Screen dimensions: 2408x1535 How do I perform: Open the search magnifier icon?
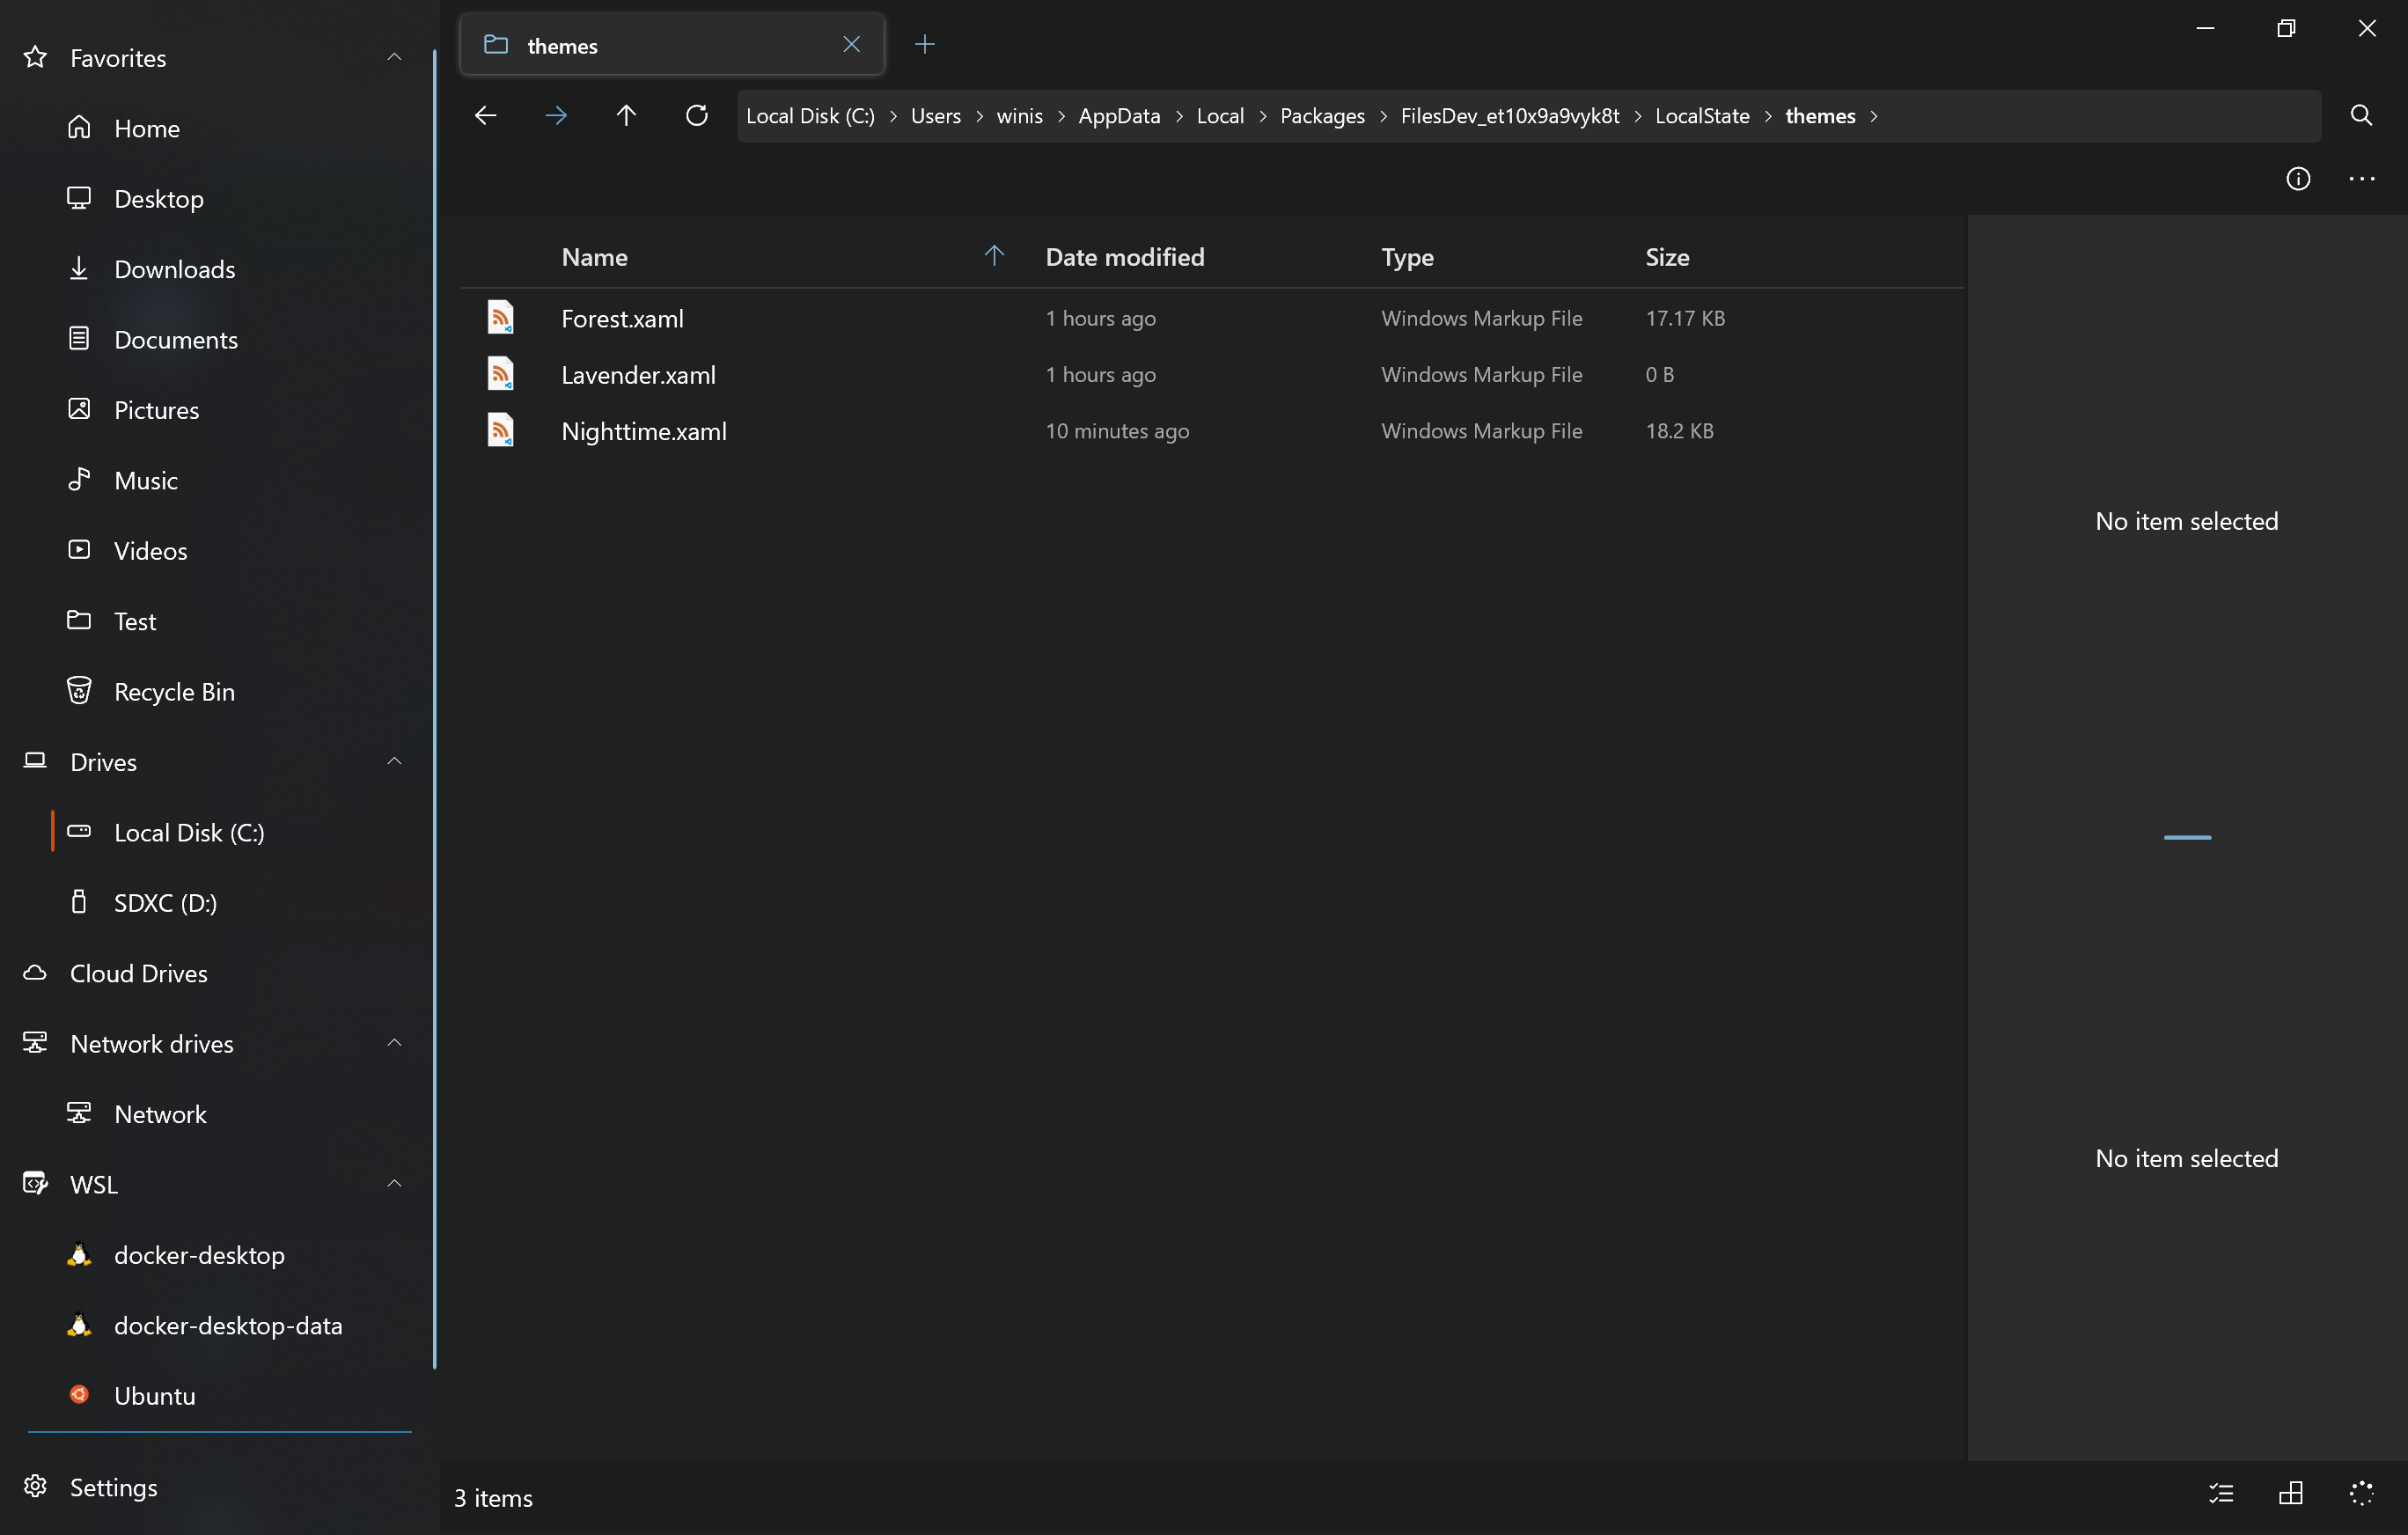pyautogui.click(x=2360, y=116)
